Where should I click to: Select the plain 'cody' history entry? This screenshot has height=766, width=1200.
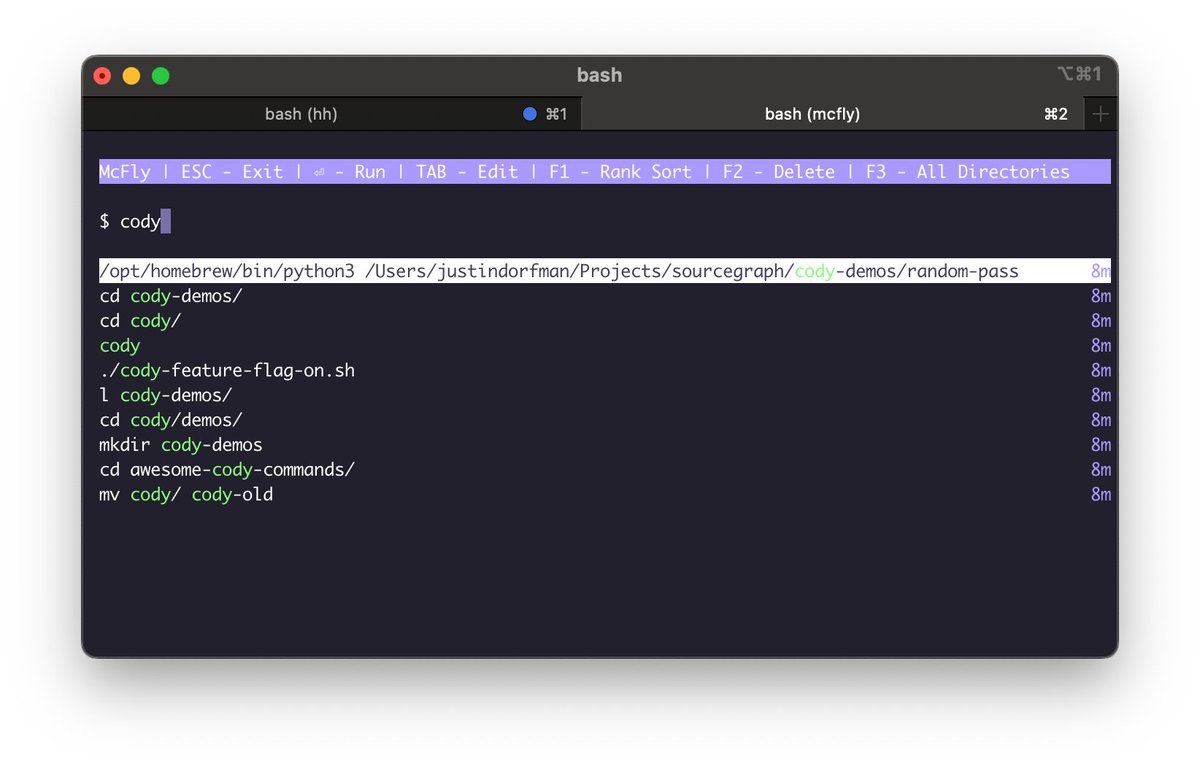coord(605,346)
